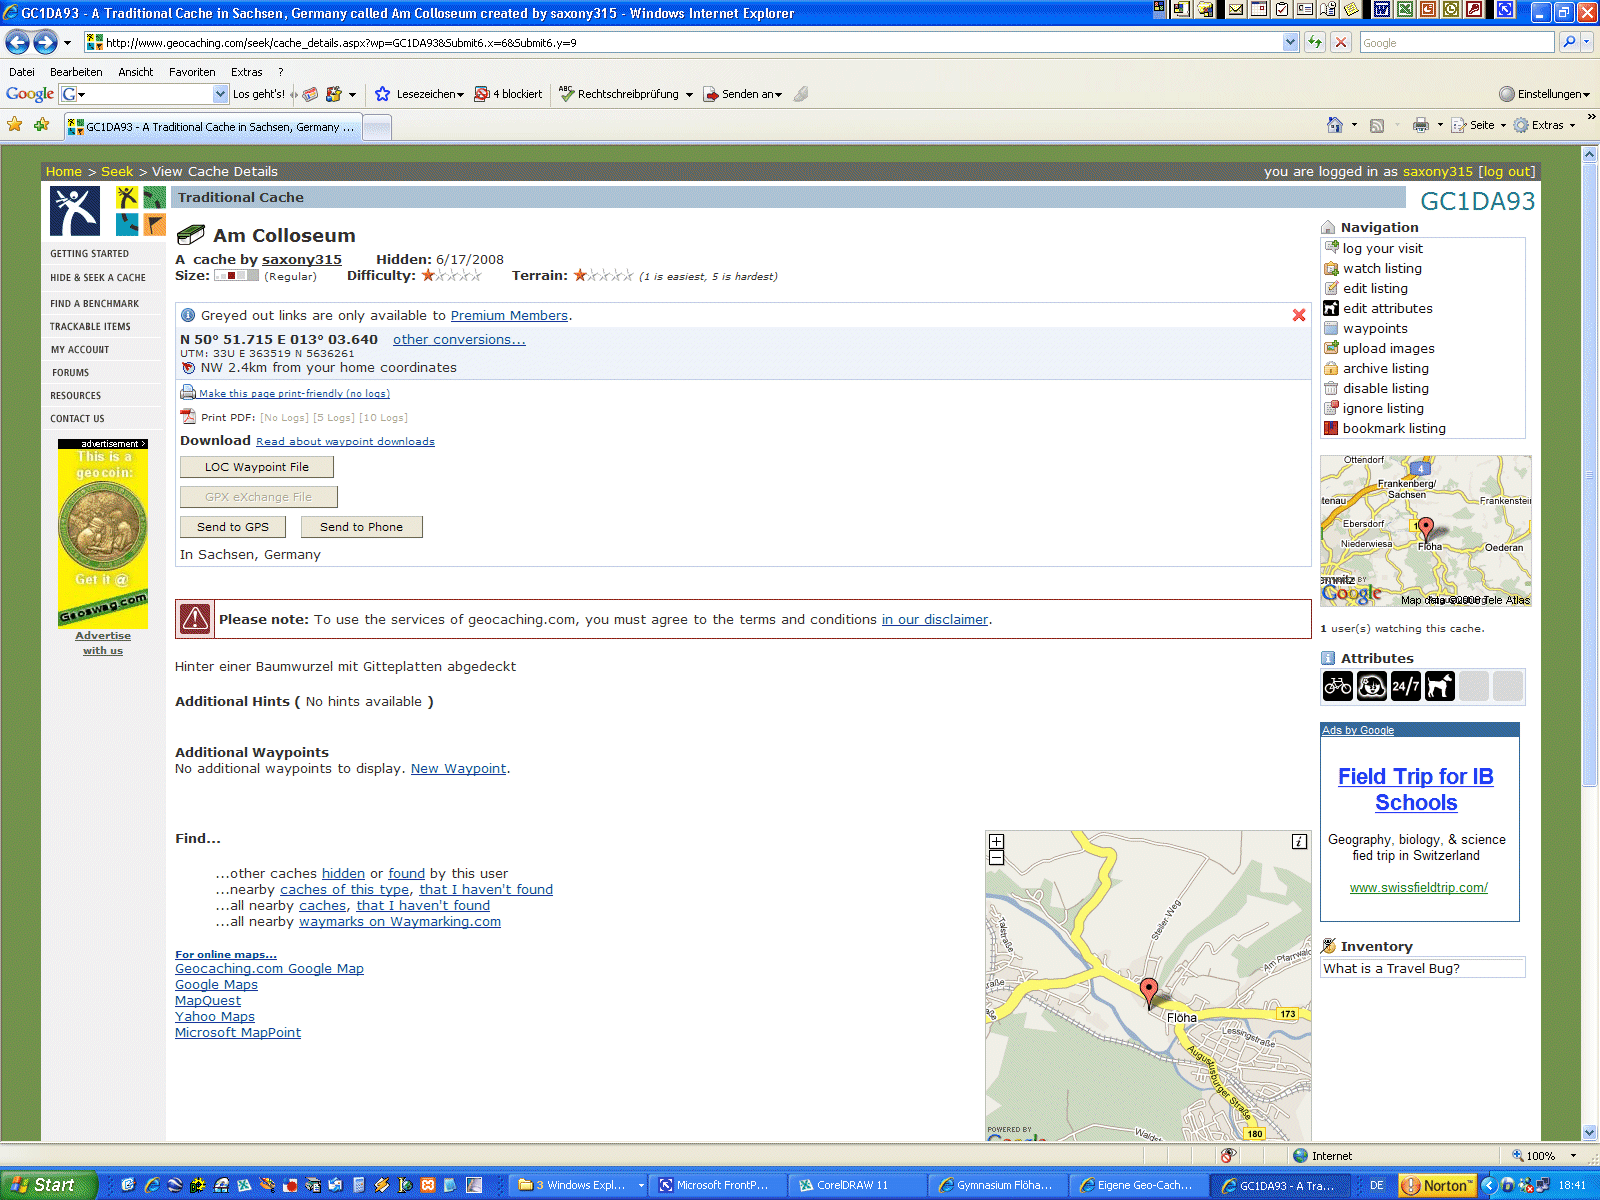Screen dimensions: 1600x1200
Task: Open the Hide & Seek a Cache sidebar item
Action: point(98,278)
